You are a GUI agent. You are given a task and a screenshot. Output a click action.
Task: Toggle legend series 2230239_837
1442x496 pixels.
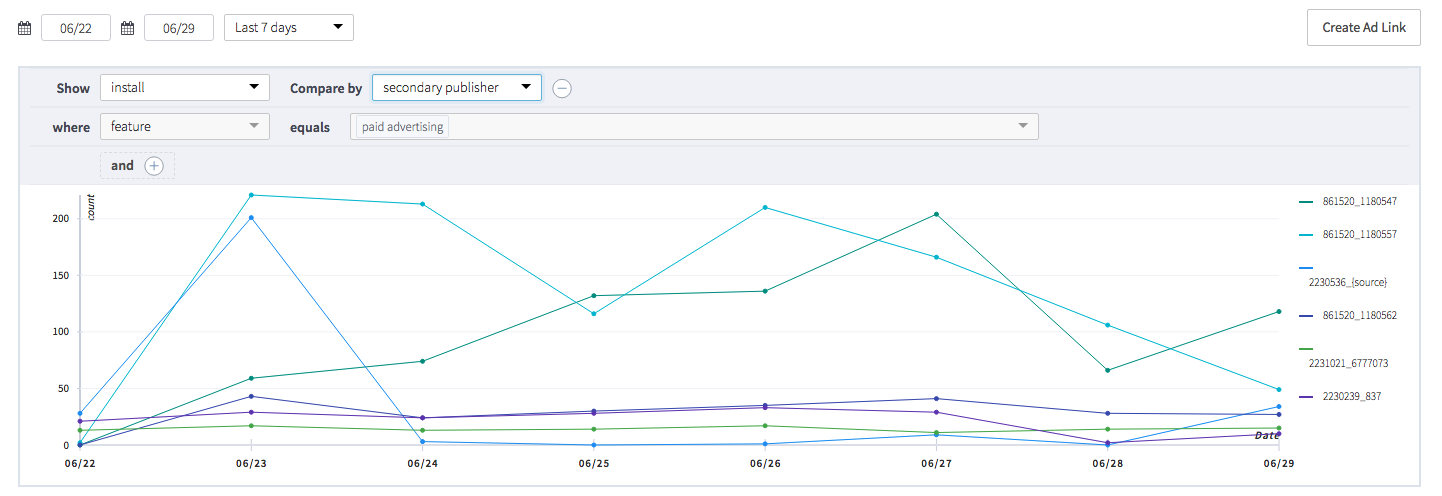[x=1340, y=397]
